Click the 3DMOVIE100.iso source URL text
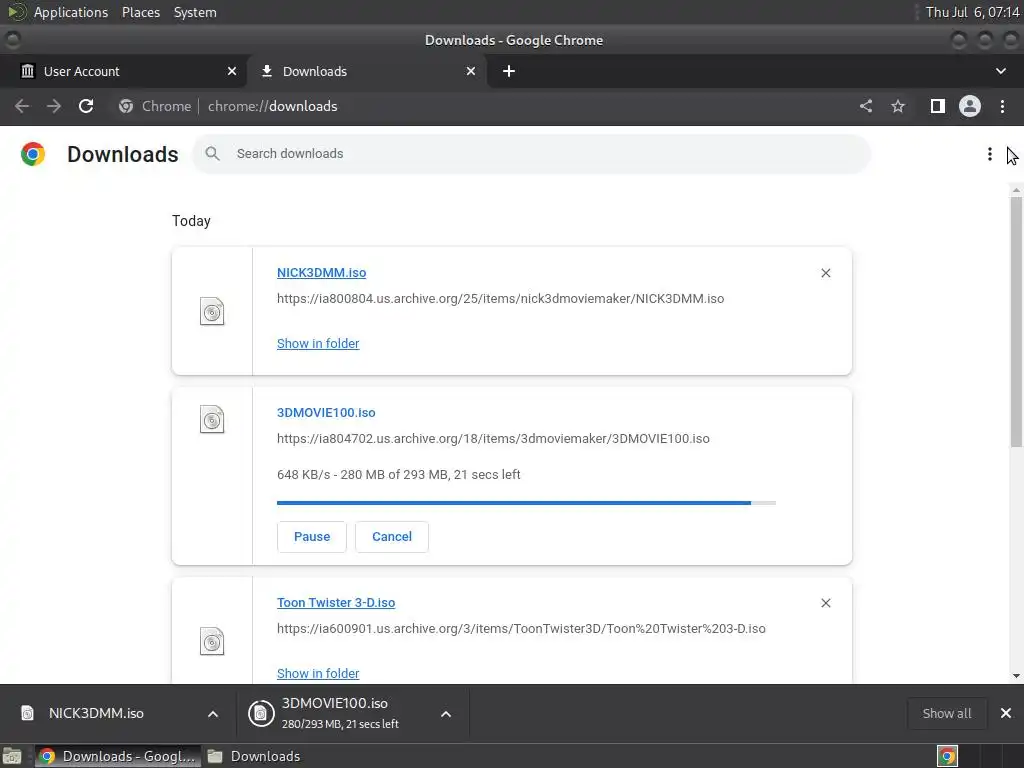This screenshot has width=1024, height=768. pos(493,439)
